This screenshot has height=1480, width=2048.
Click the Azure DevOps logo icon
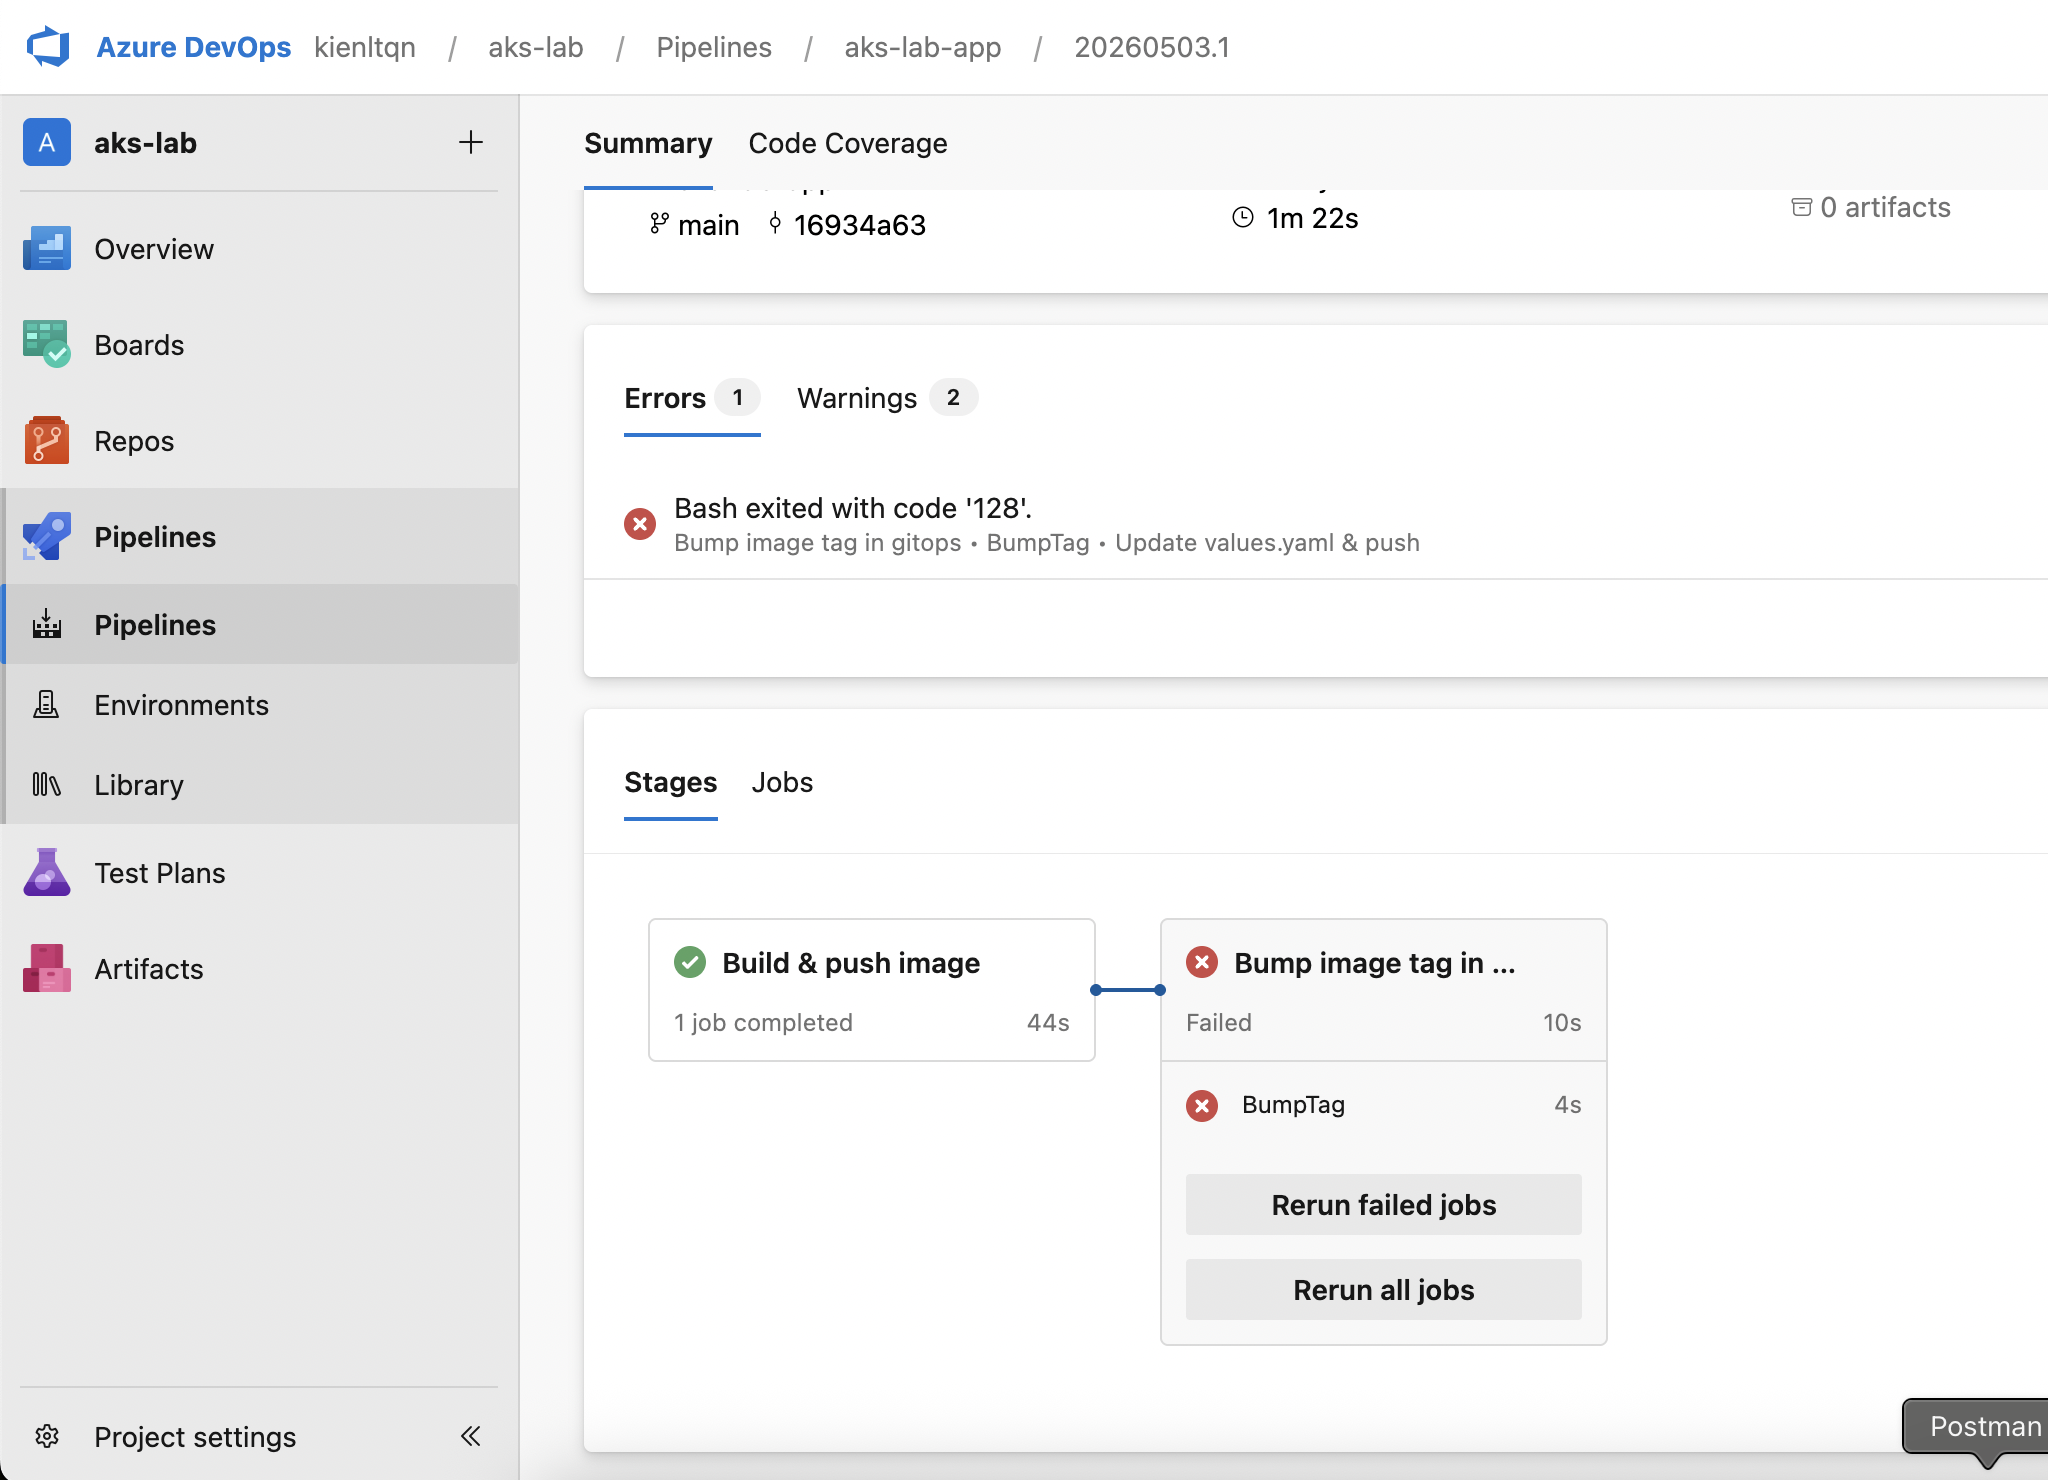tap(48, 47)
